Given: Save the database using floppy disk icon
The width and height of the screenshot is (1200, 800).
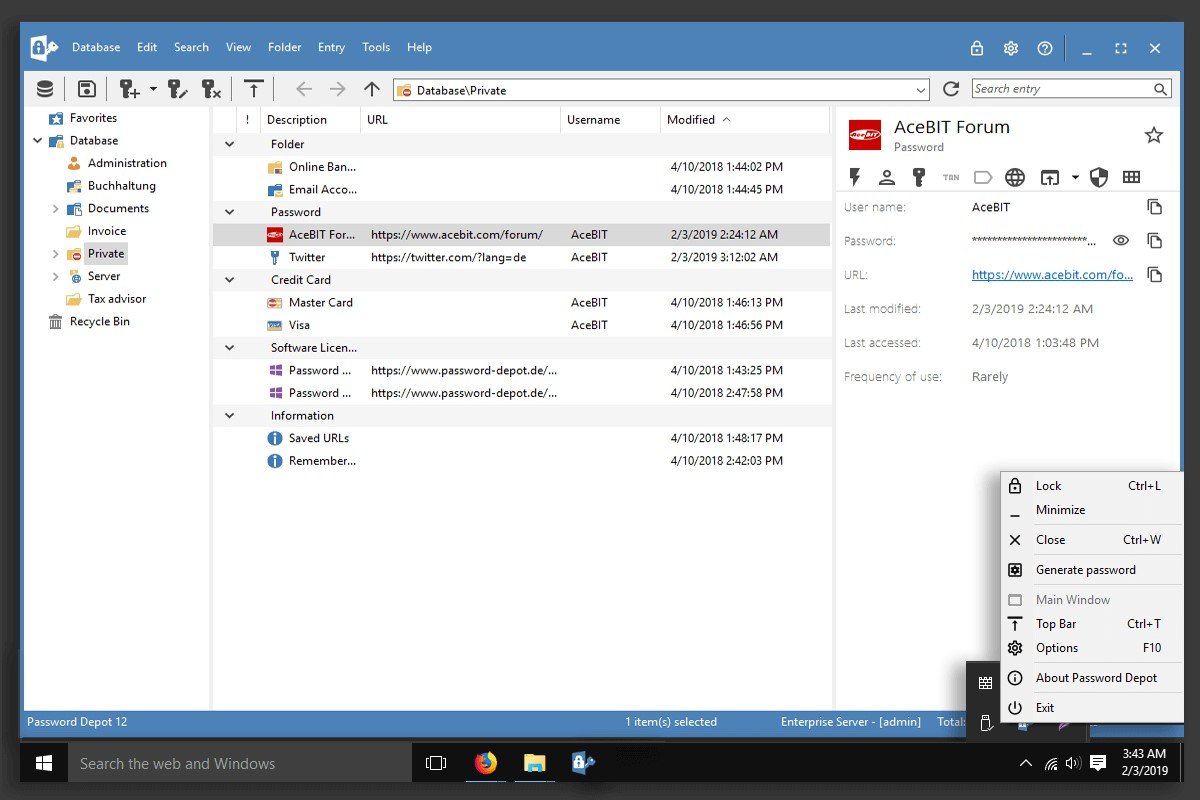Looking at the screenshot, I should click(x=87, y=89).
